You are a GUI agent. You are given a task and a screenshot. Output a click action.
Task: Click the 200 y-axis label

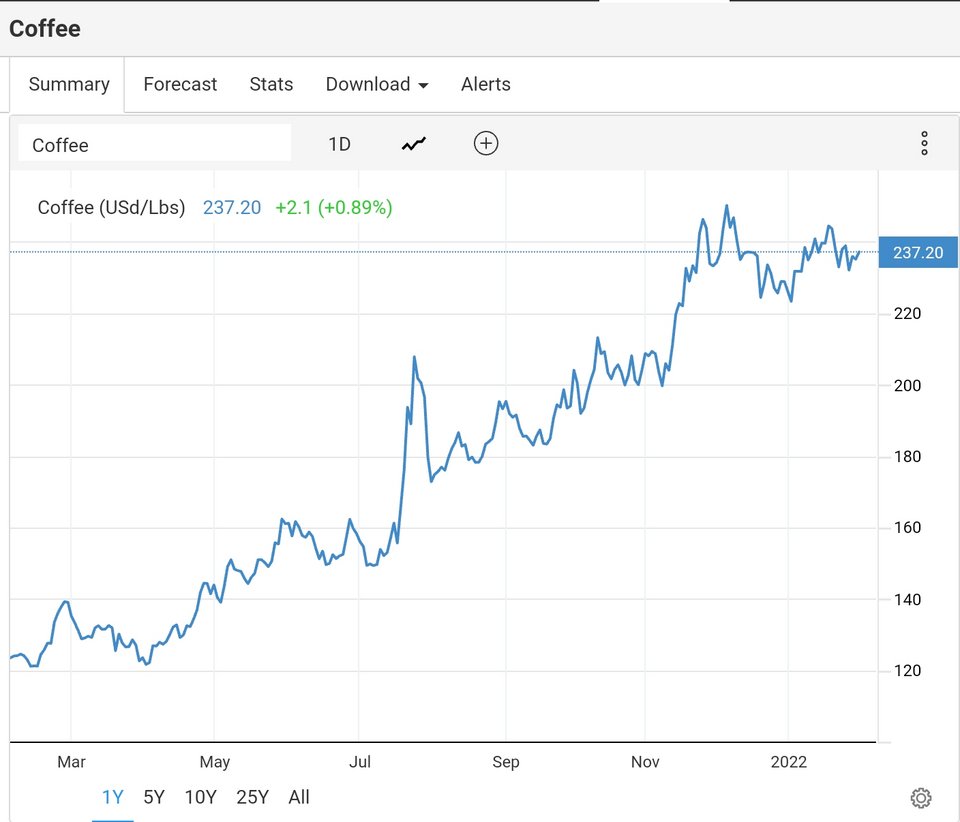point(907,386)
